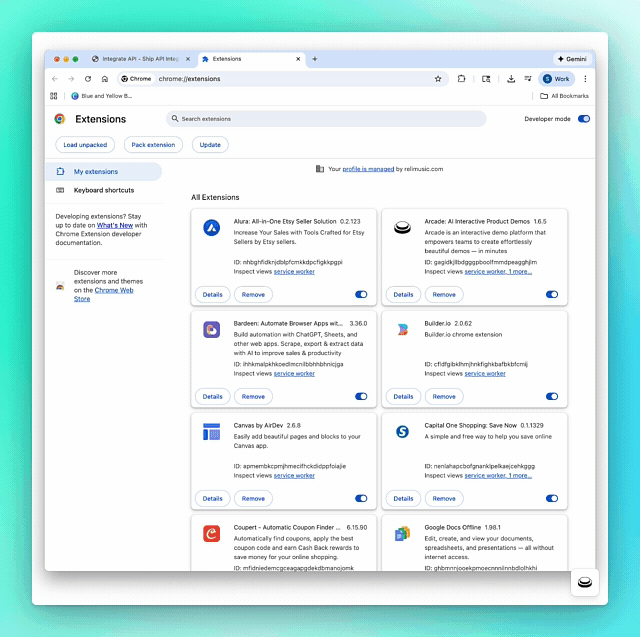Close the Integrate API tab
The height and width of the screenshot is (637, 640).
pos(188,59)
